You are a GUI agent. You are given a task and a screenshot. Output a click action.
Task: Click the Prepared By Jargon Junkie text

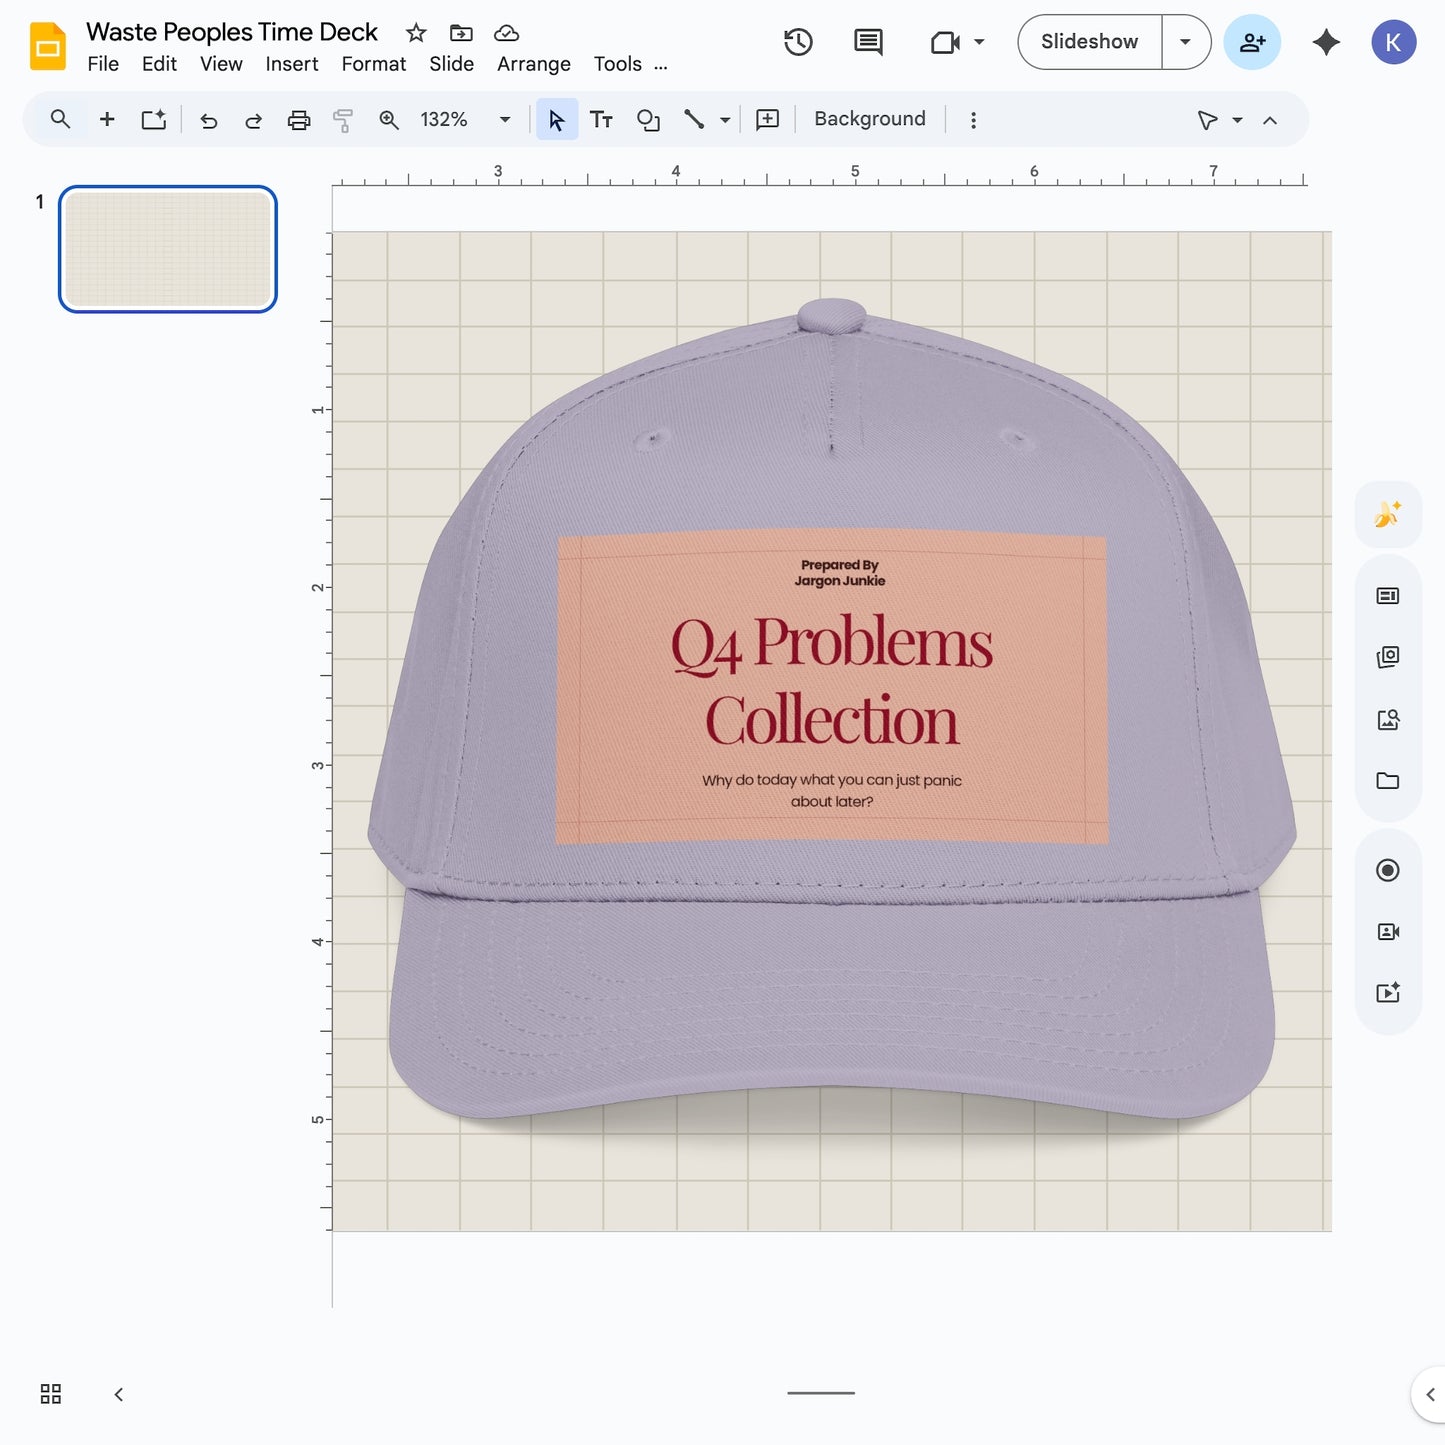[x=840, y=573]
